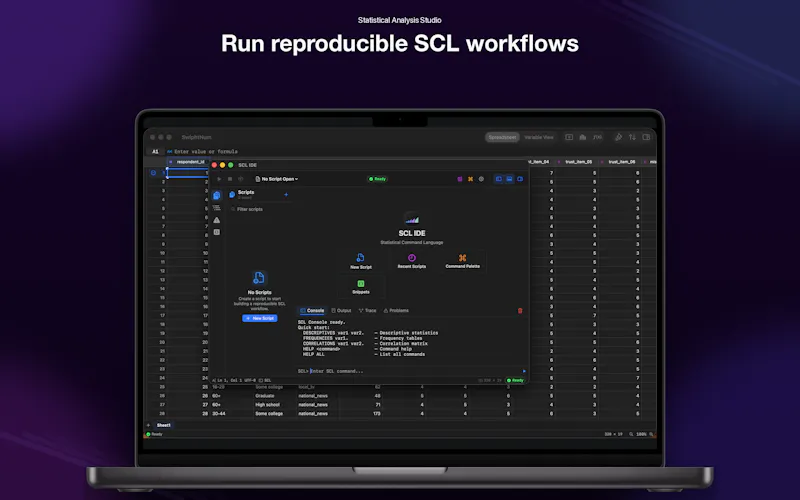This screenshot has width=800, height=500.
Task: Click the f(x) function icon in main toolbar
Action: [597, 137]
